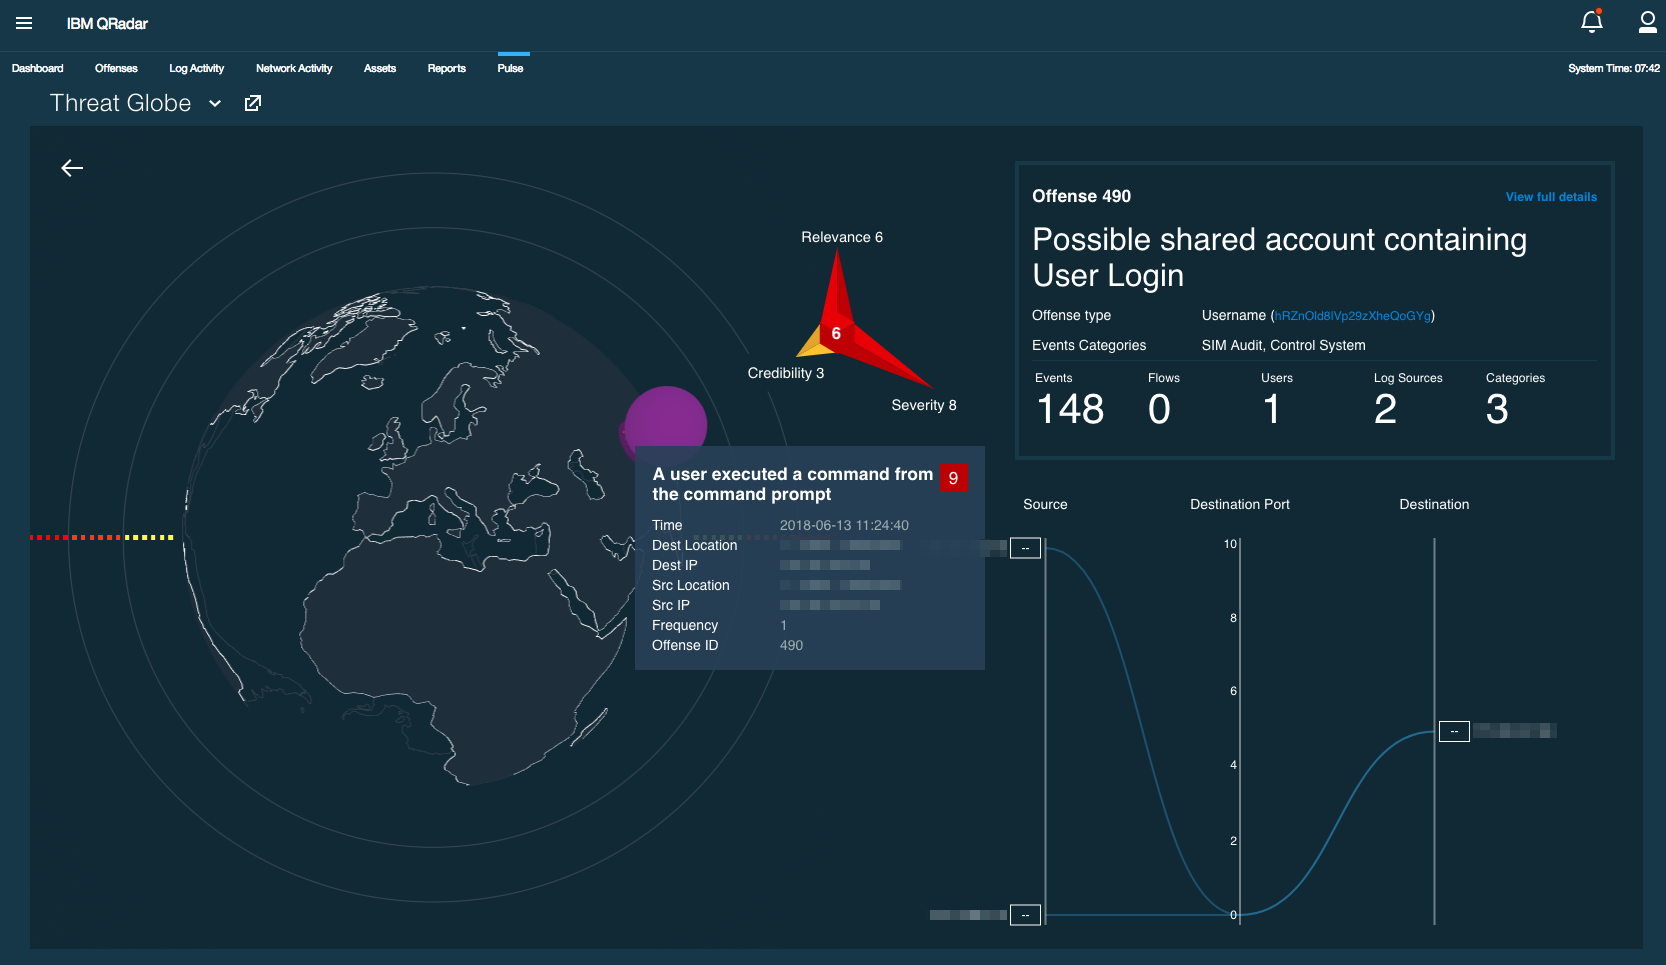Open Threat Globe in a new window
This screenshot has width=1666, height=965.
coord(253,103)
